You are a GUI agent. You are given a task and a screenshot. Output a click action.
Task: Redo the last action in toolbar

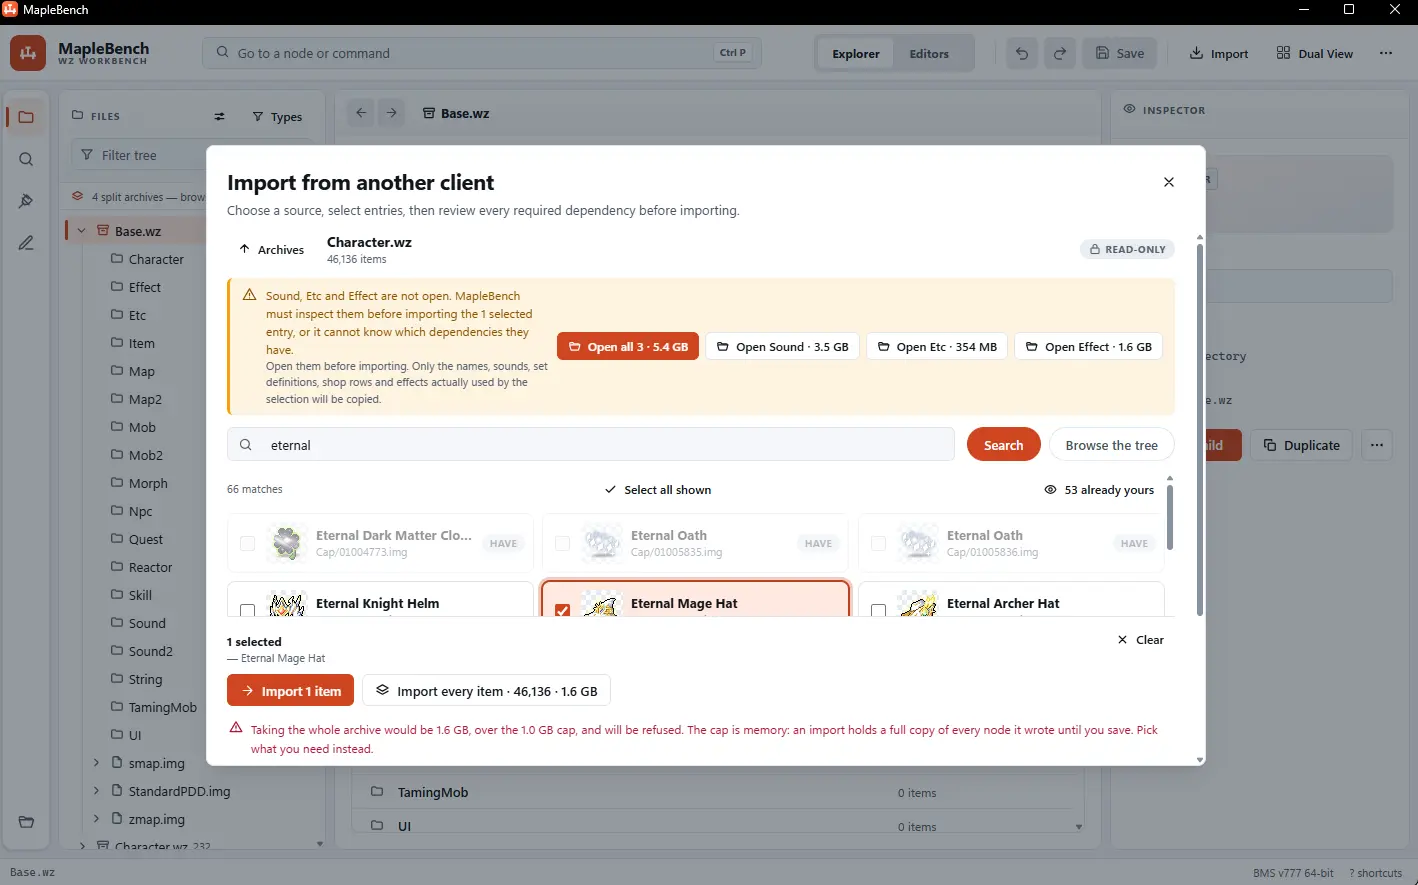pyautogui.click(x=1060, y=53)
